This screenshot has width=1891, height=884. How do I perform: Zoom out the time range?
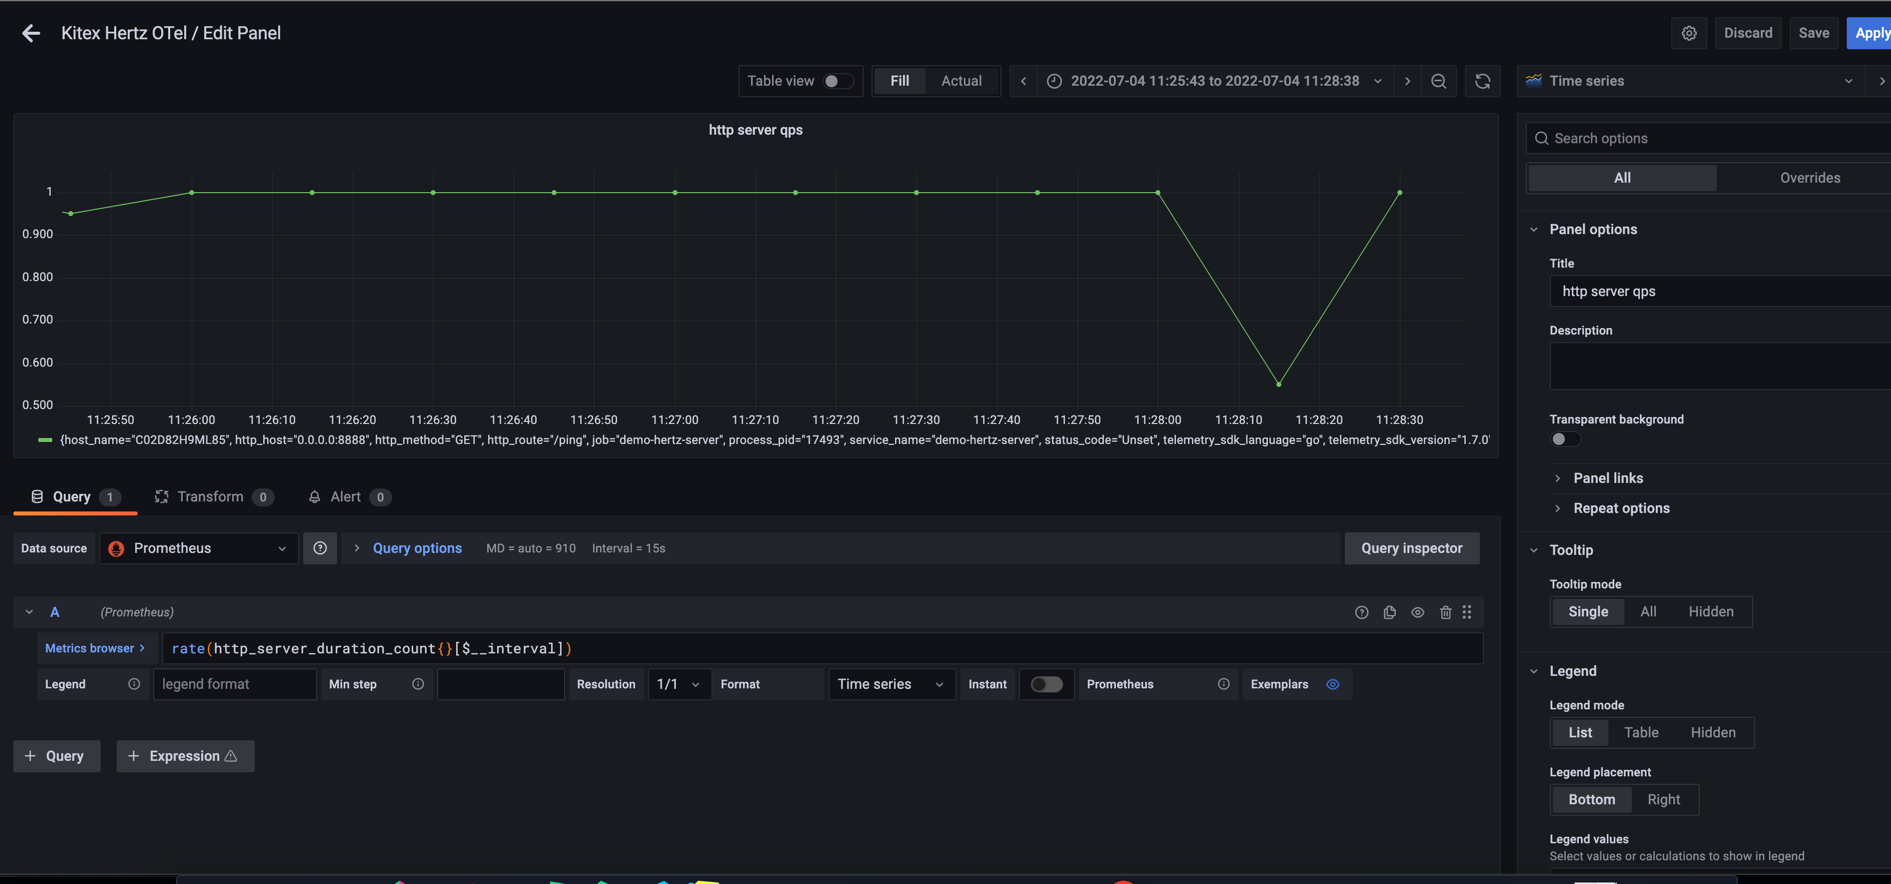point(1439,81)
